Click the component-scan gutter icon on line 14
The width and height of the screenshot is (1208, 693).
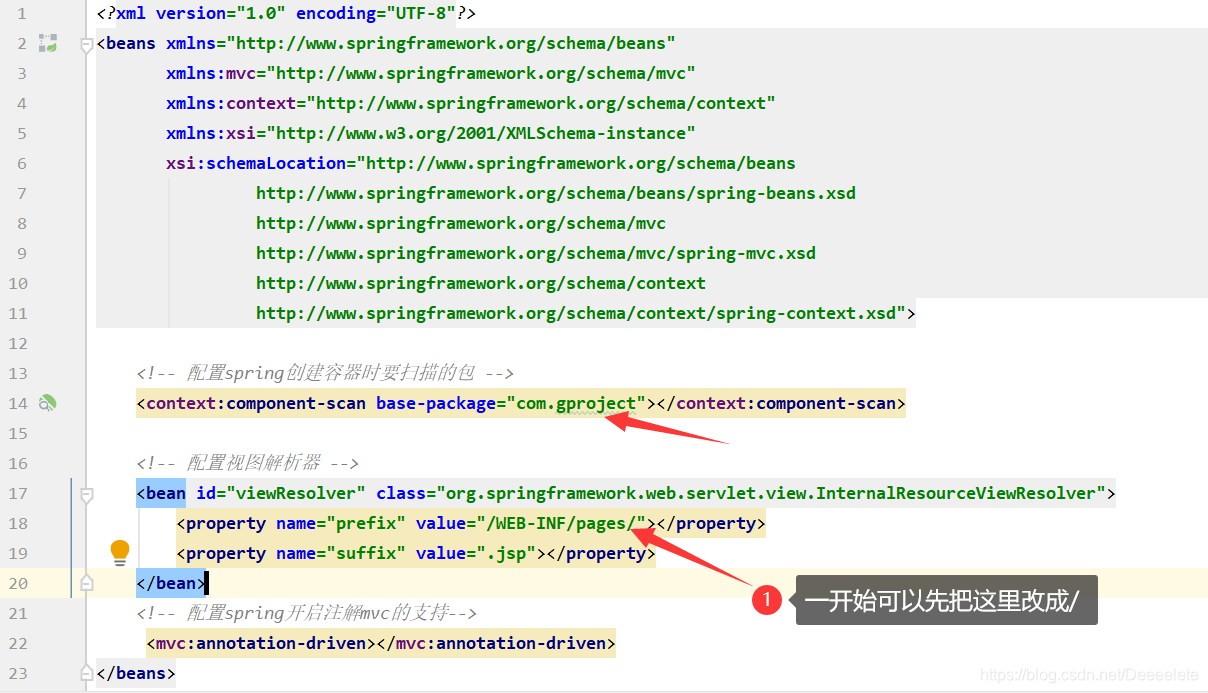47,403
